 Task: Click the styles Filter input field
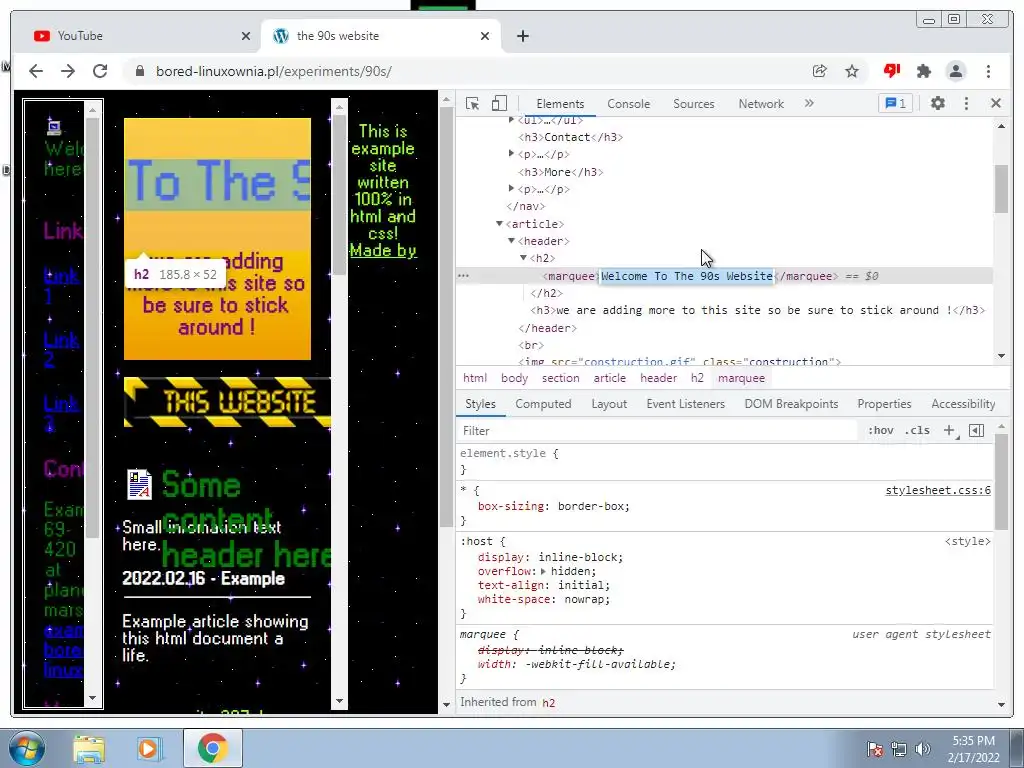pyautogui.click(x=658, y=430)
